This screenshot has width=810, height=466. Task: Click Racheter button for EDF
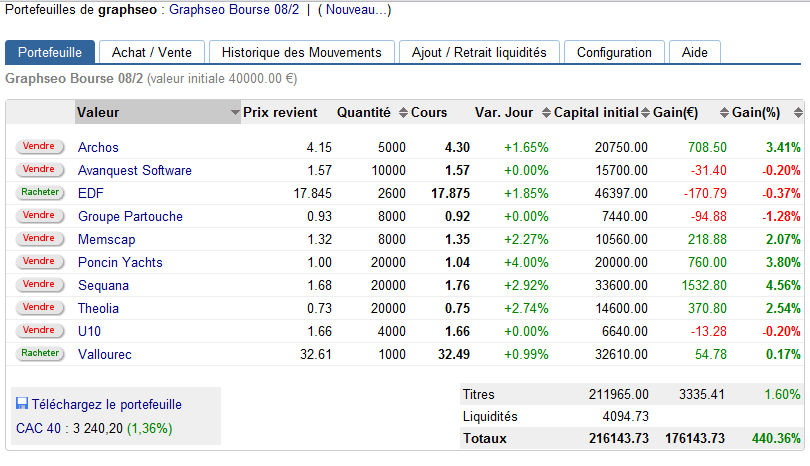click(x=40, y=192)
